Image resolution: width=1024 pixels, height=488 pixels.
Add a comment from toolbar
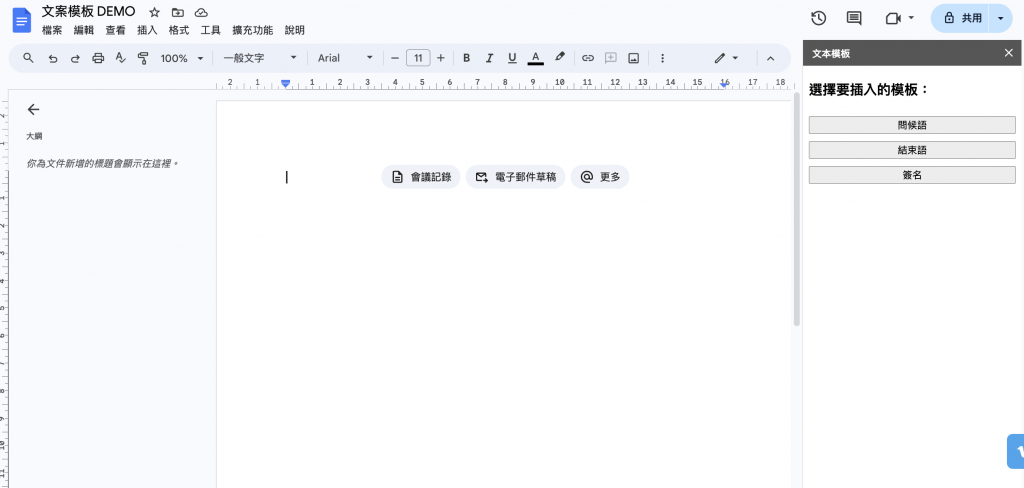coord(611,58)
